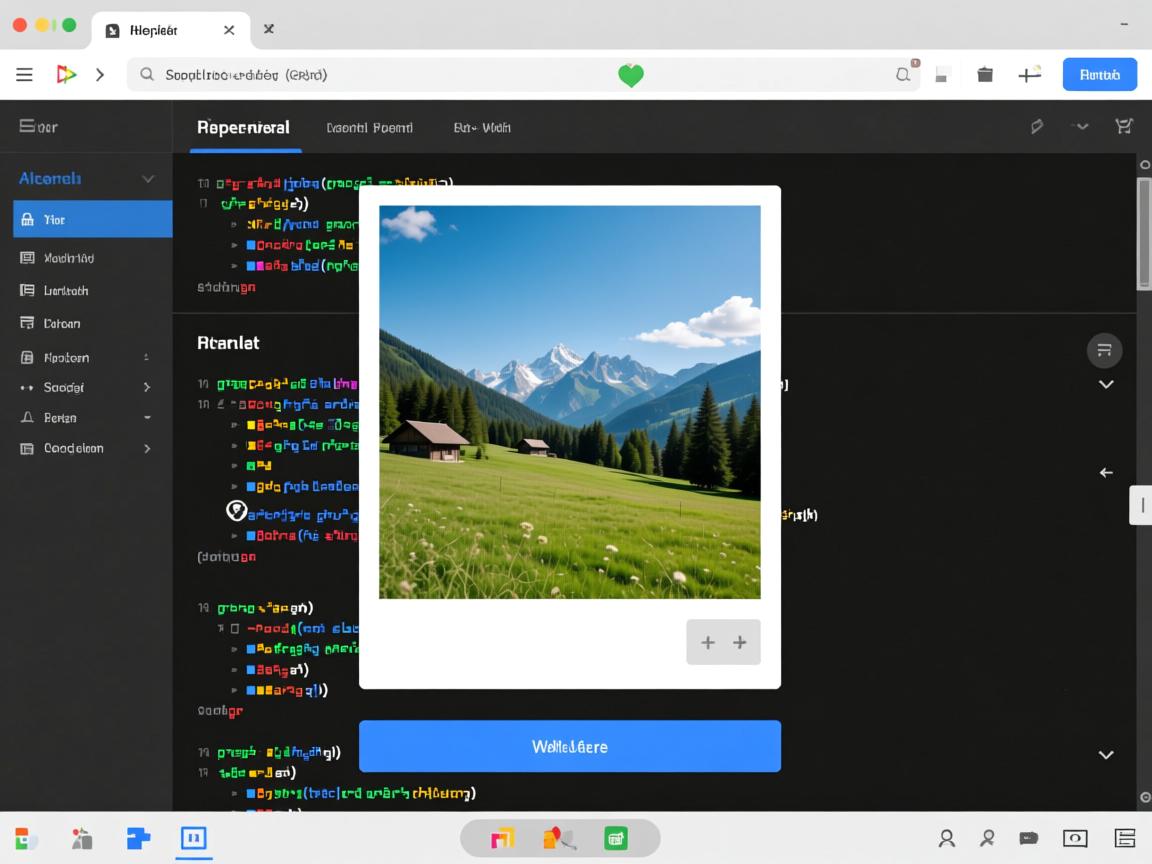
Task: Click the plus button in the image dialog
Action: pyautogui.click(x=723, y=642)
